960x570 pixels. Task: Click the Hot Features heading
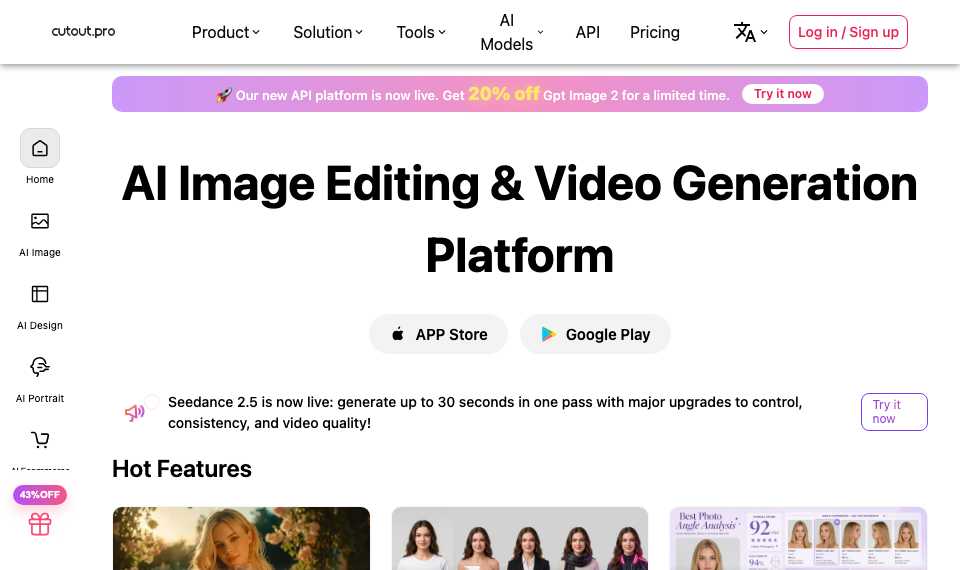tap(182, 469)
